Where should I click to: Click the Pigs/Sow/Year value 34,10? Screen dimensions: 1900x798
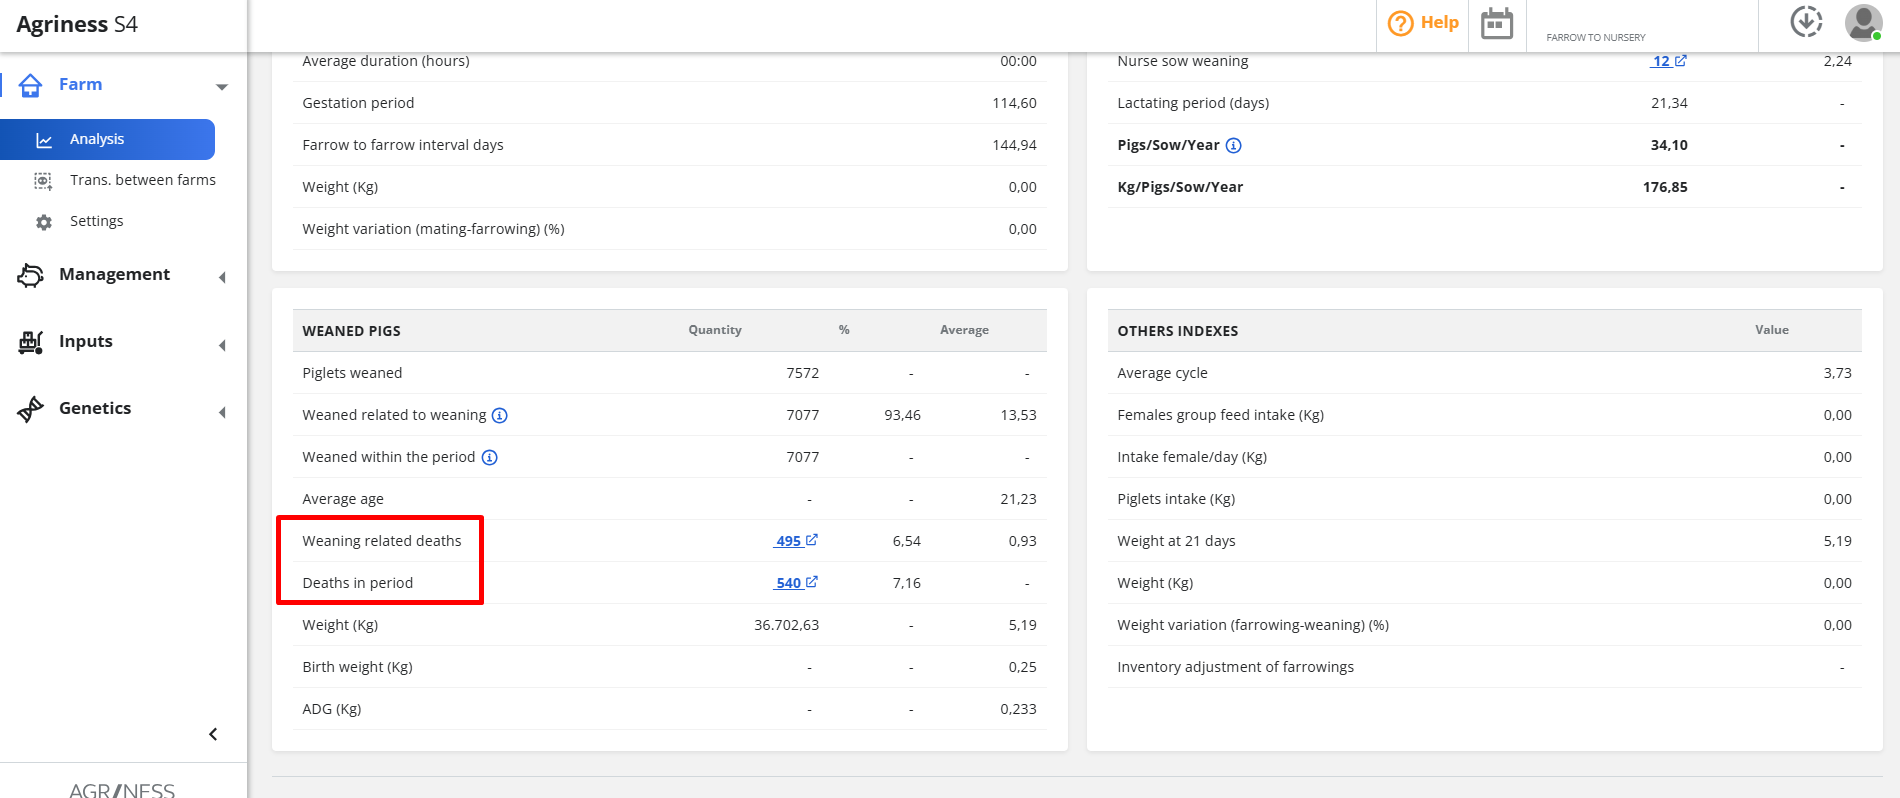[1669, 145]
